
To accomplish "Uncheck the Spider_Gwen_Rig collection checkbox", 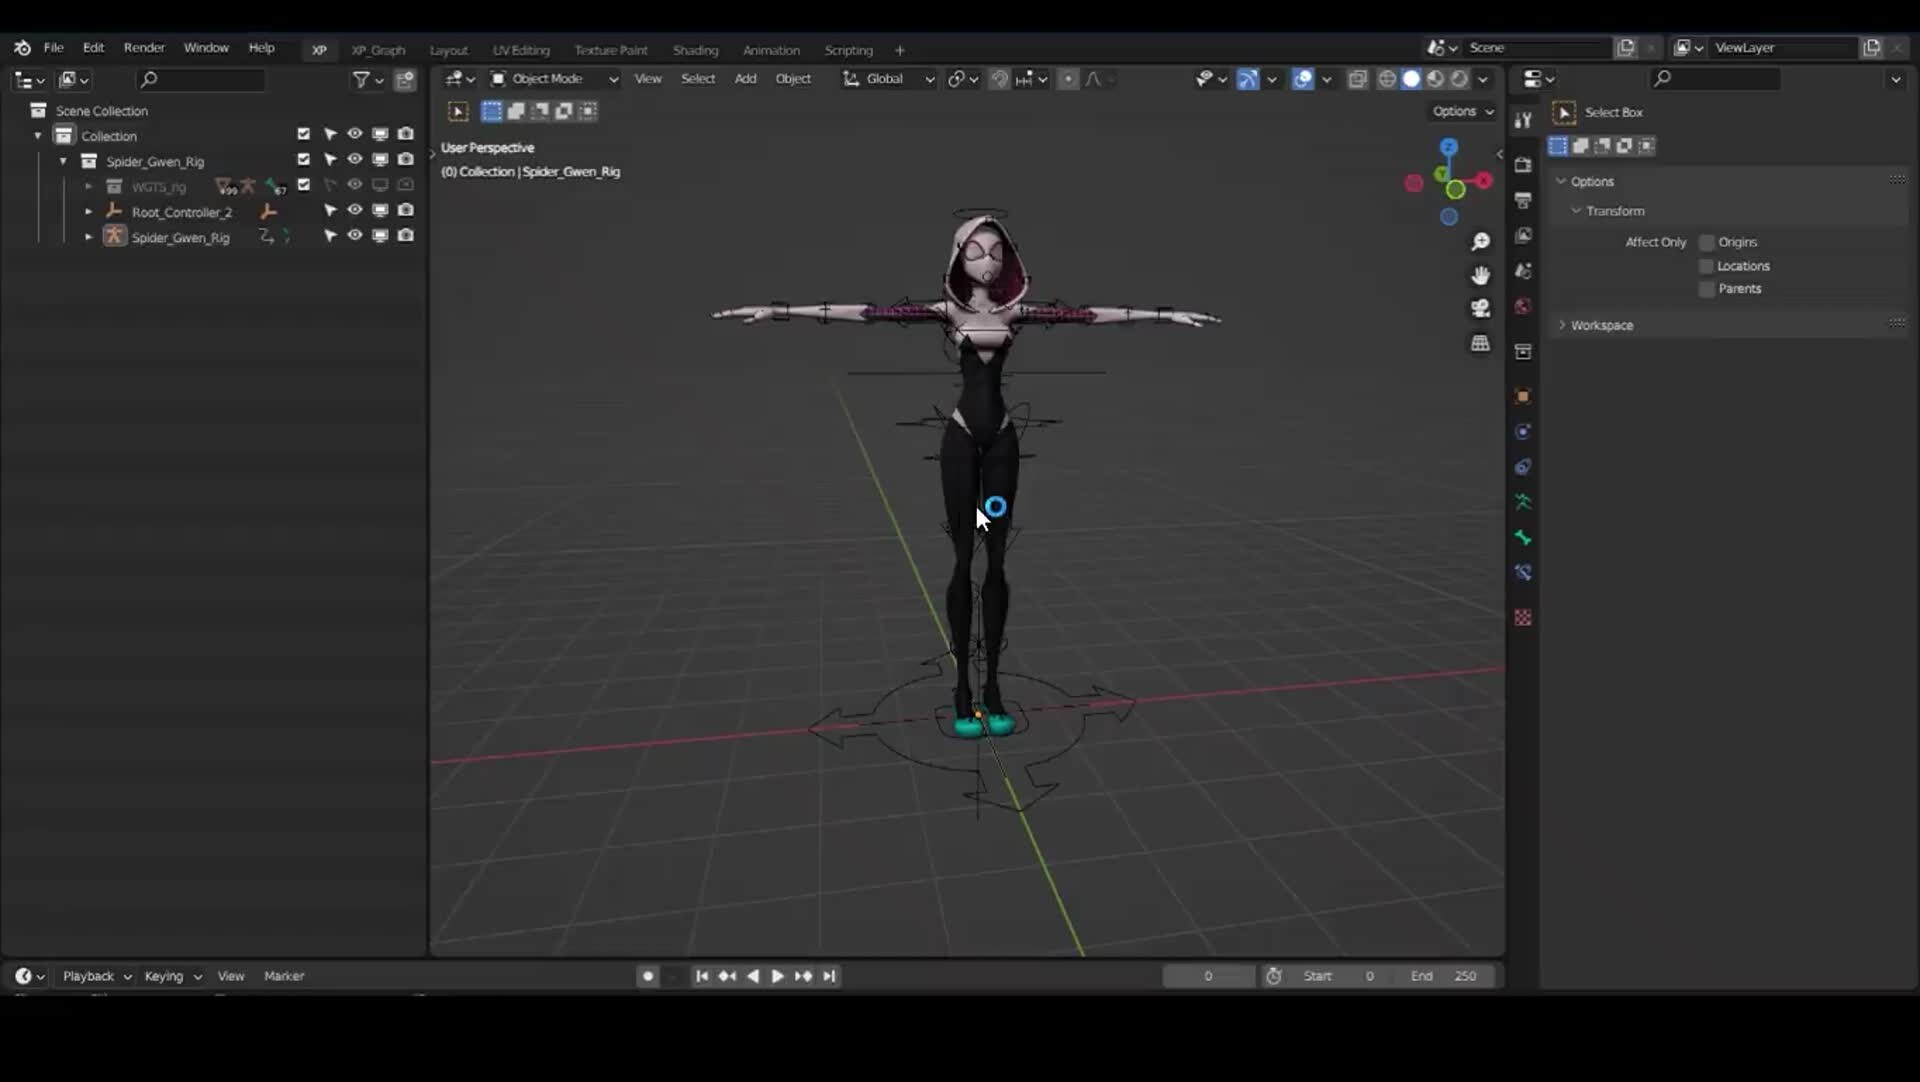I will pos(303,159).
